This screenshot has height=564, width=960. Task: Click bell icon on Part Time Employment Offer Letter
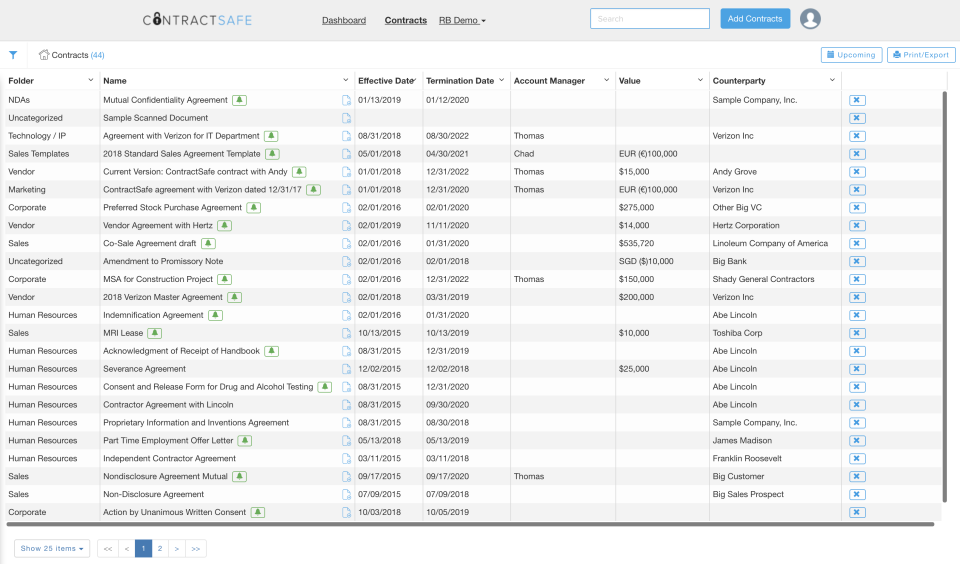[x=245, y=440]
